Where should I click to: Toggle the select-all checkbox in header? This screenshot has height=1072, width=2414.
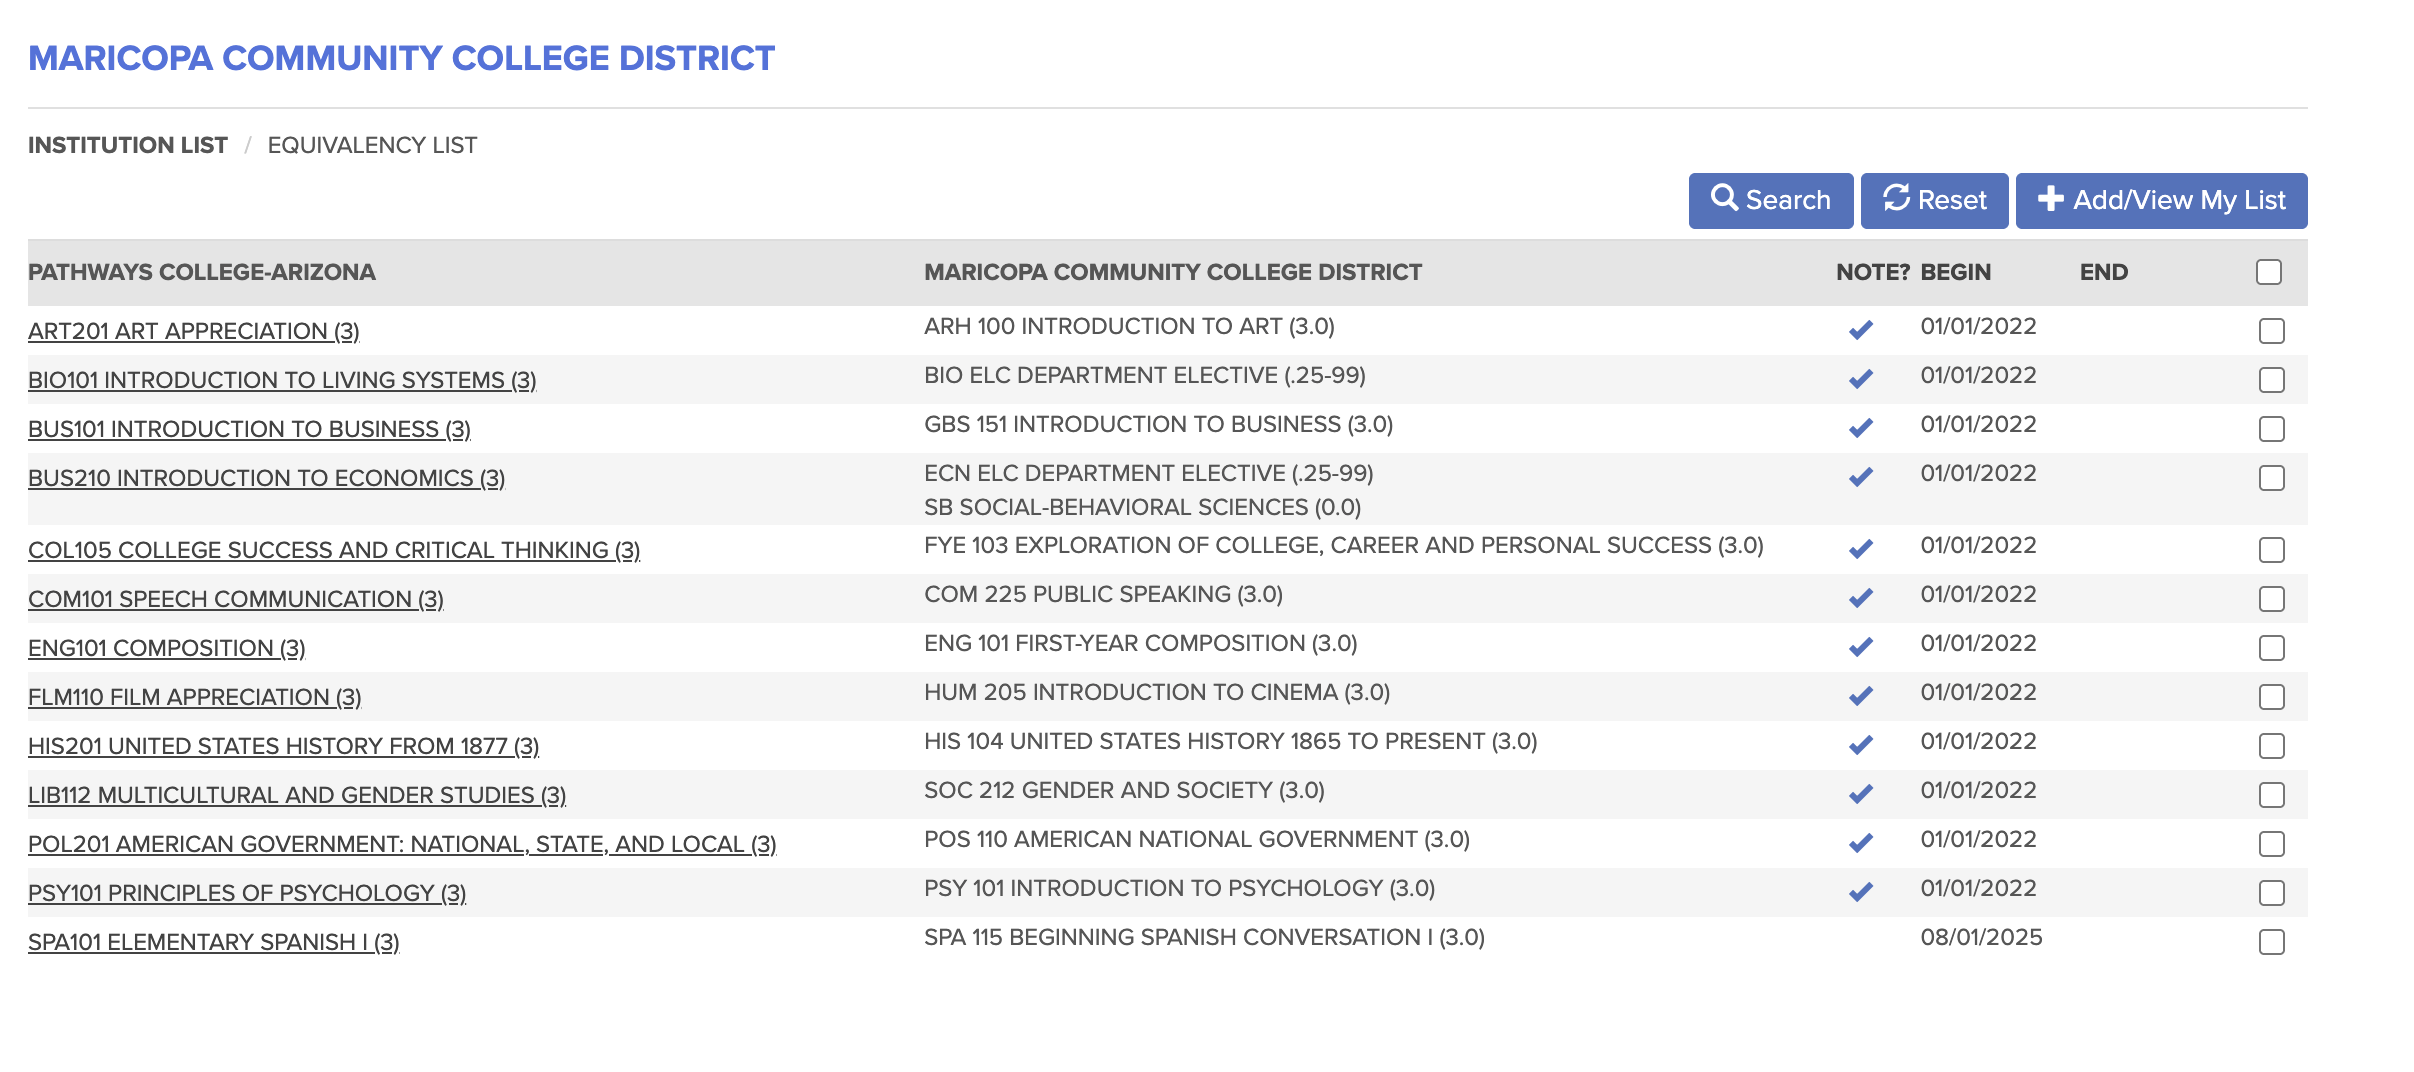coord(2269,272)
